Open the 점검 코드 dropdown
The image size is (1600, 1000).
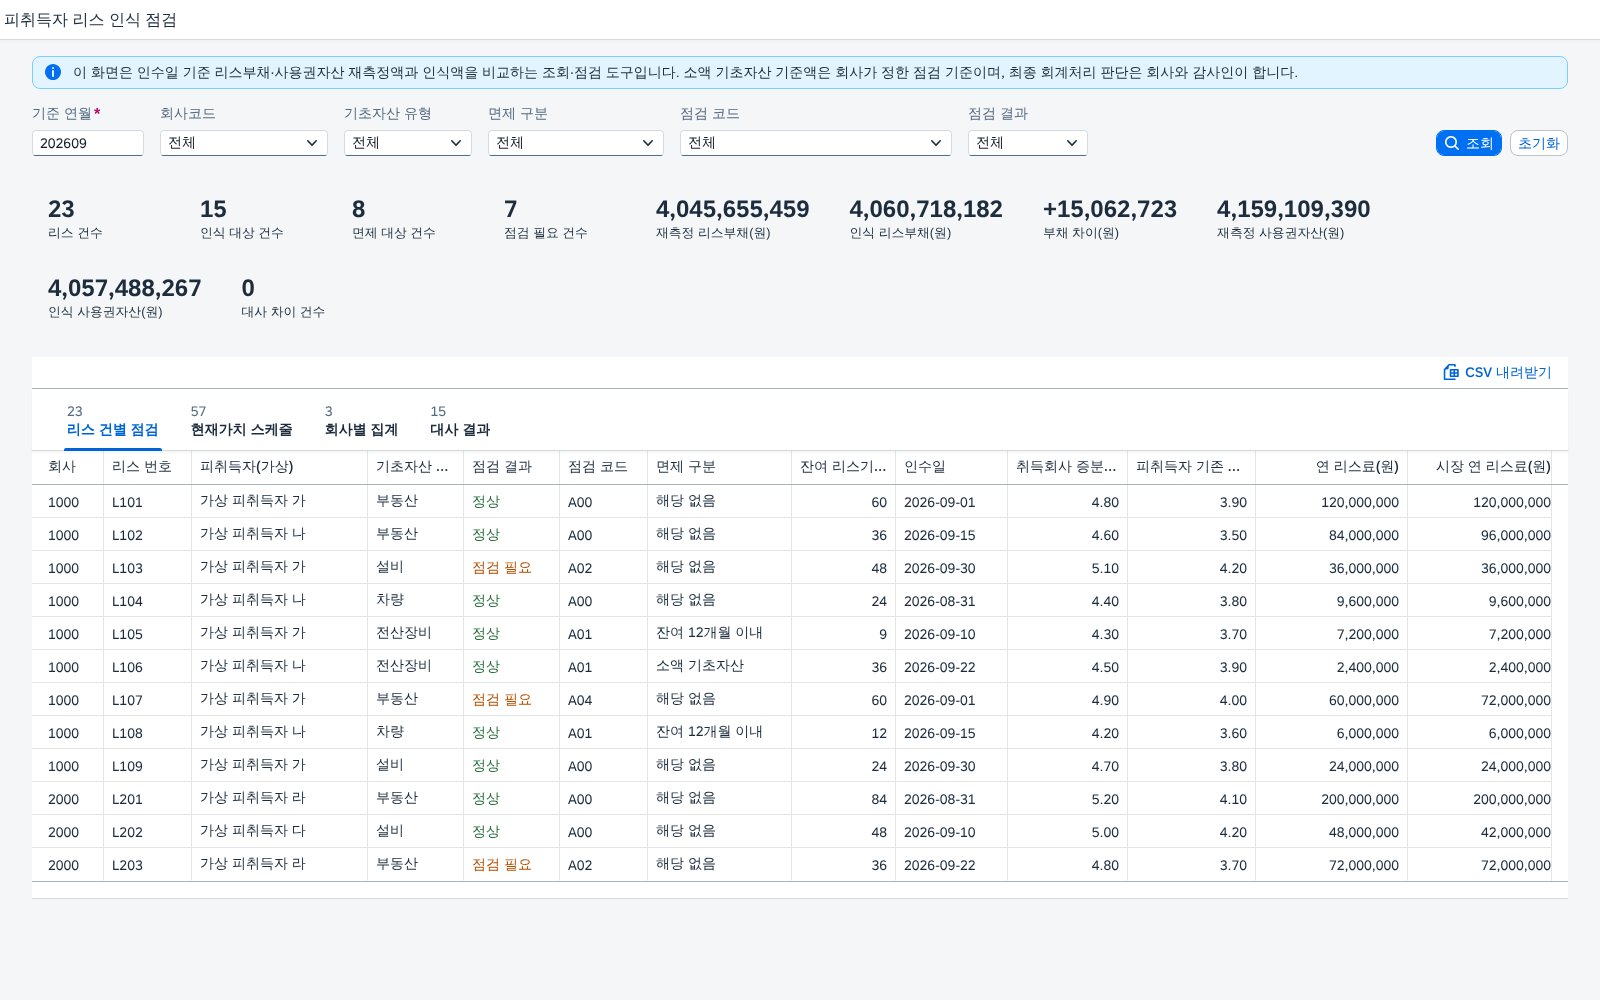click(x=816, y=143)
